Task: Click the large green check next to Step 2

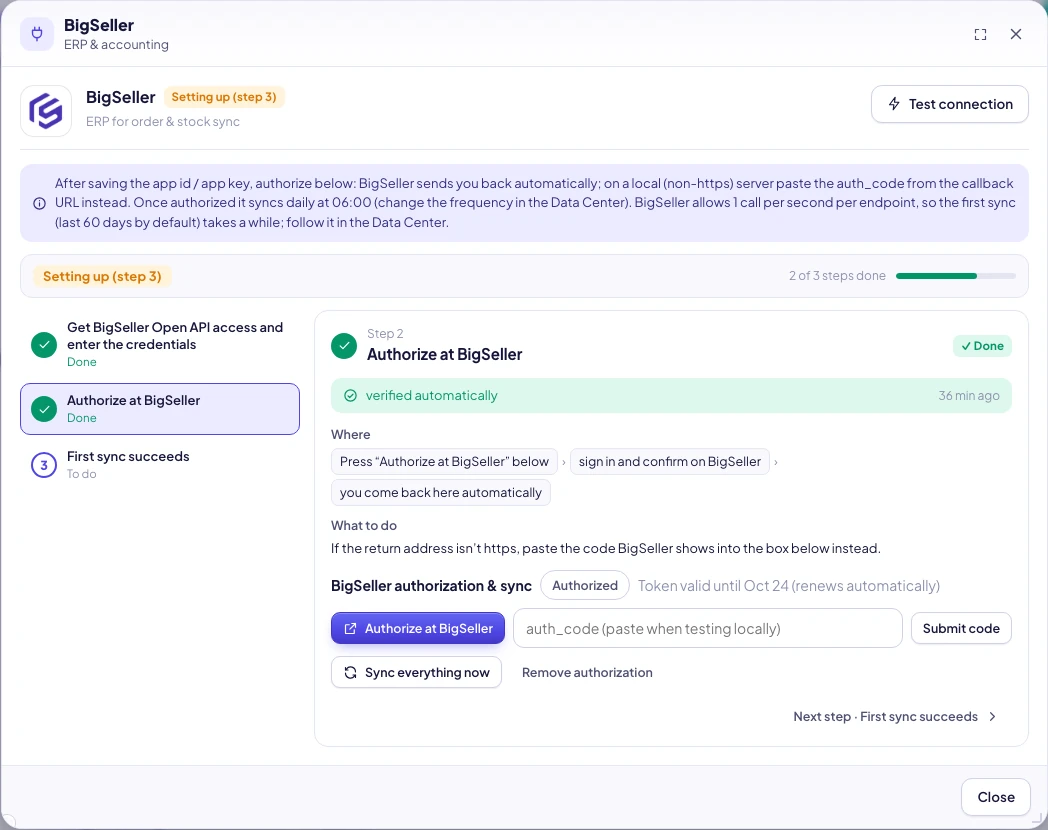Action: pos(344,345)
